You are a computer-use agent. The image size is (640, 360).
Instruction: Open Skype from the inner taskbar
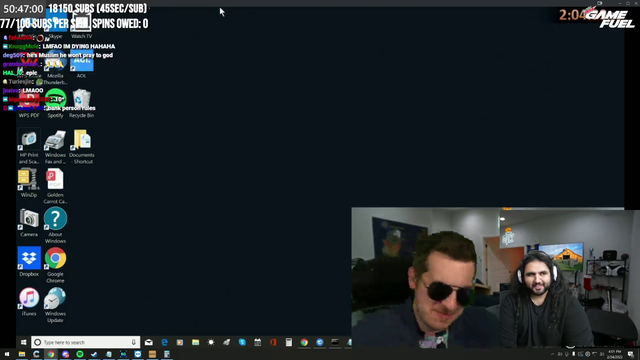(242, 342)
